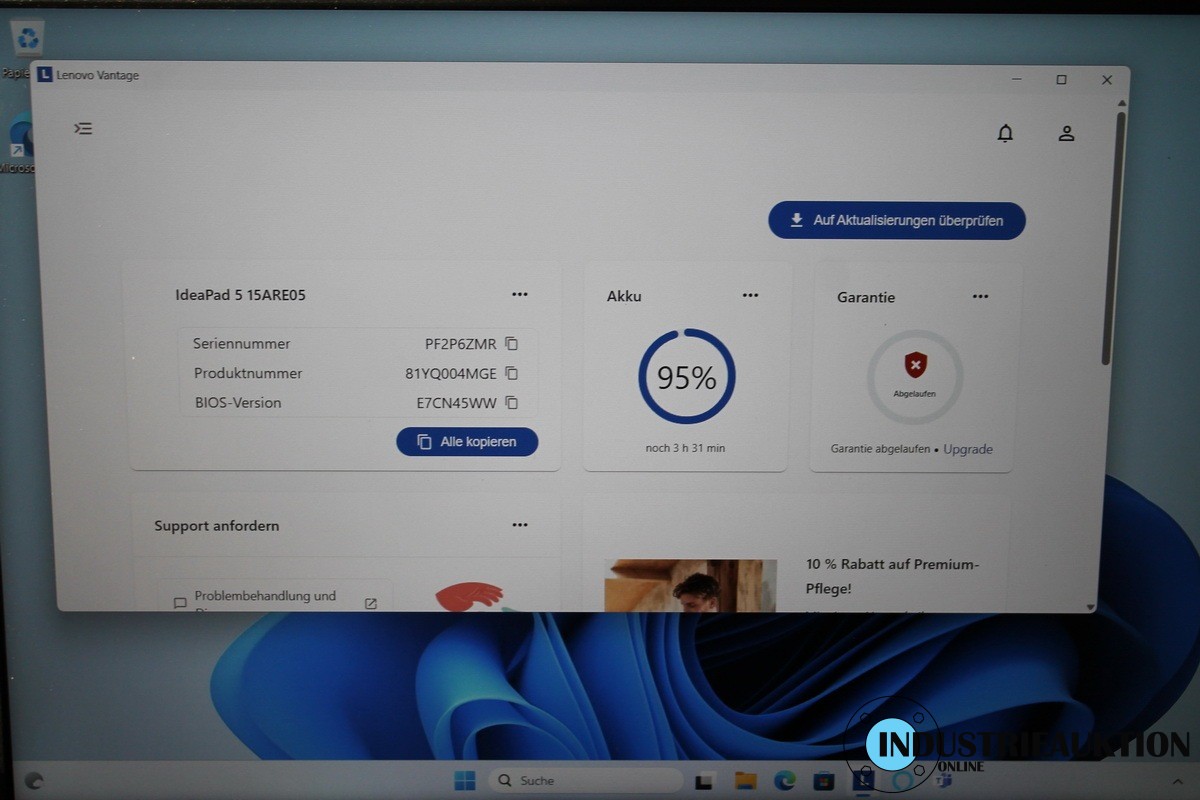Click the taskbar Suche search box
This screenshot has height=800, width=1200.
585,780
